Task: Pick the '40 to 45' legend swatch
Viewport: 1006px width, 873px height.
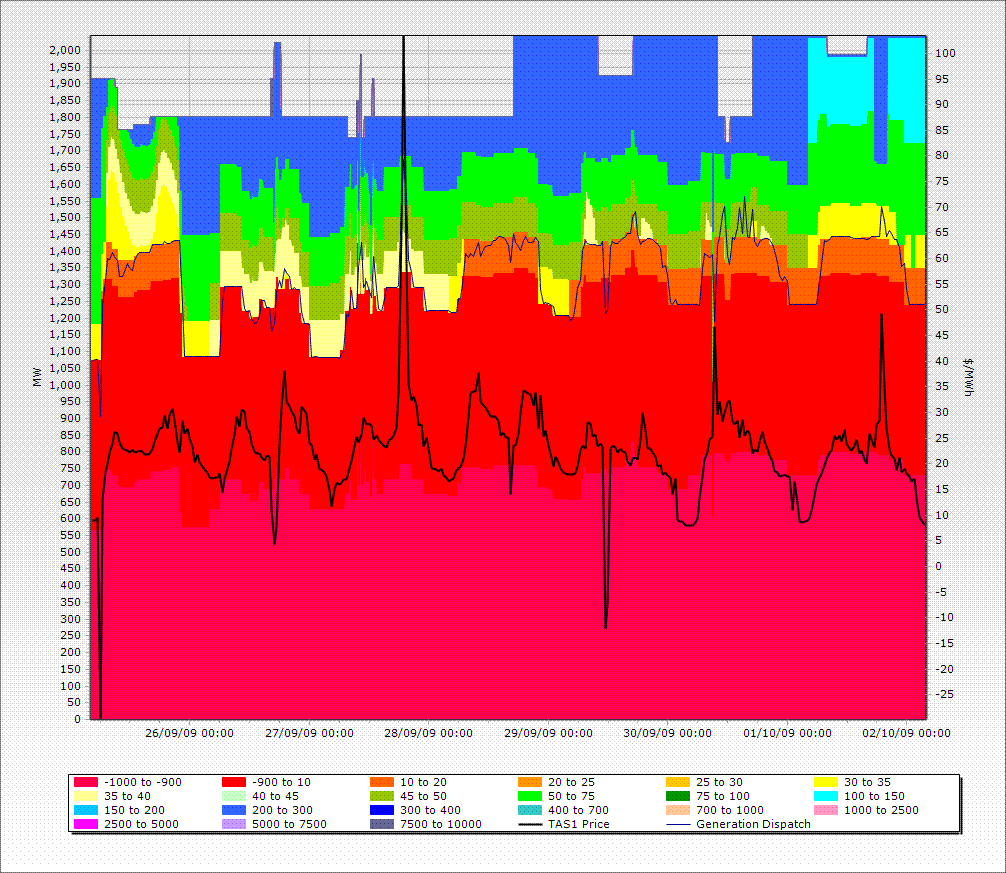Action: click(234, 796)
